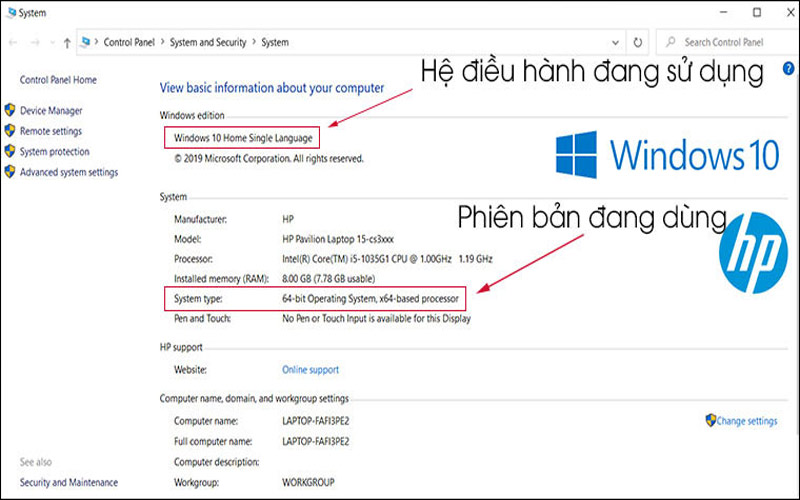Open Control Panel Home
The width and height of the screenshot is (800, 500).
(58, 80)
